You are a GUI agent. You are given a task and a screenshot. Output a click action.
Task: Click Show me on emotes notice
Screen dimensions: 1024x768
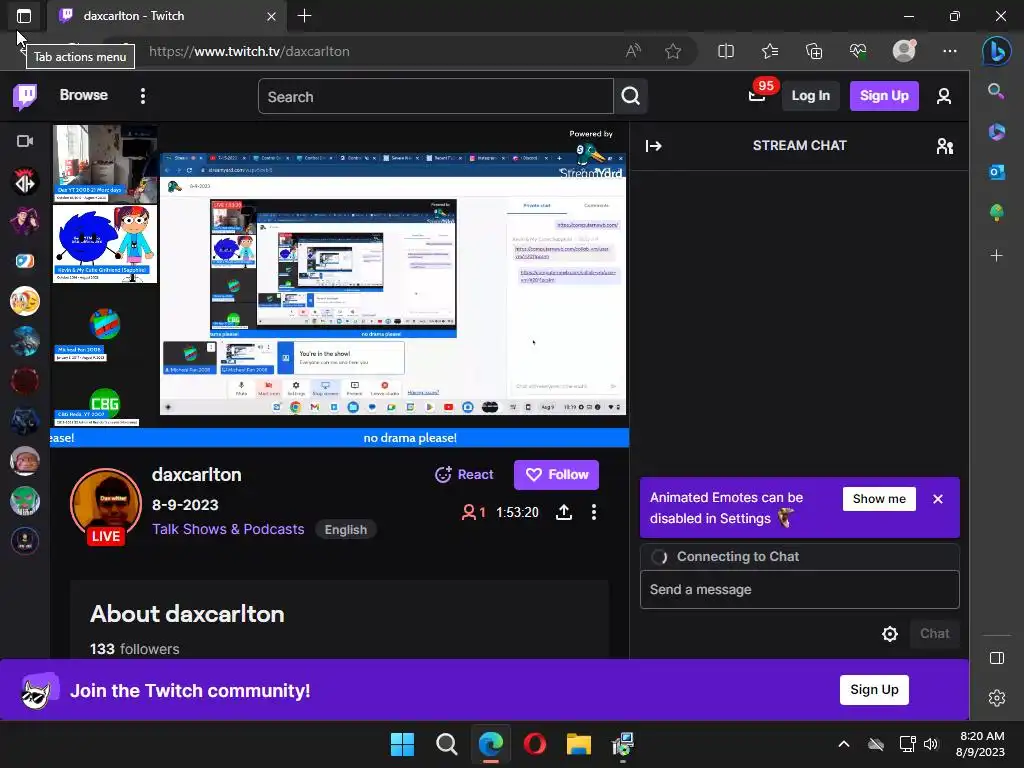[879, 499]
